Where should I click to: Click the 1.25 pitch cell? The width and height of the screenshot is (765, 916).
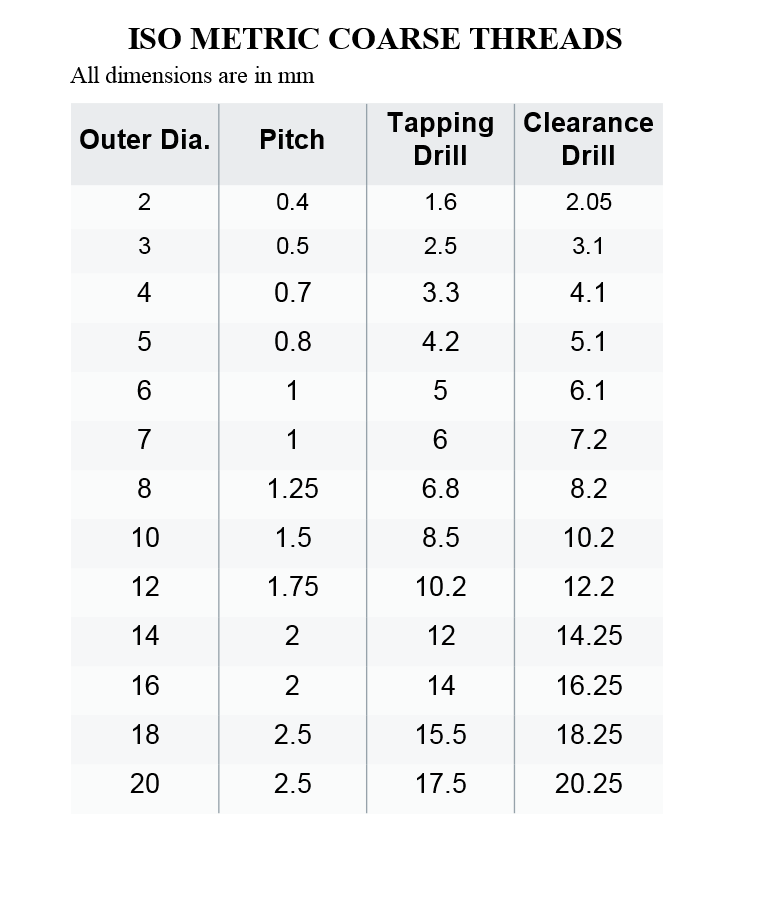click(x=292, y=489)
